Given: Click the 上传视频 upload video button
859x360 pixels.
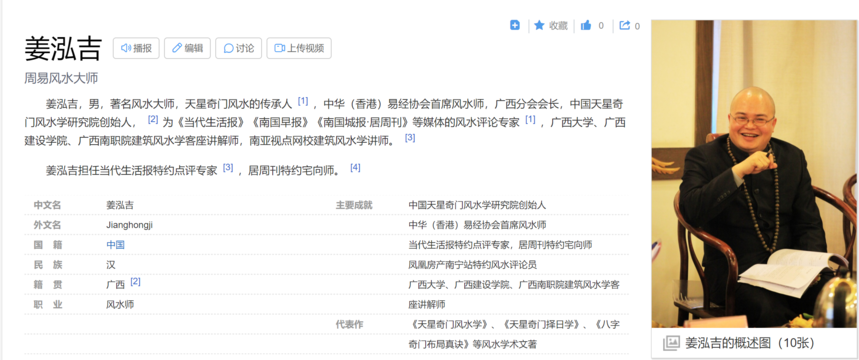Looking at the screenshot, I should [x=299, y=48].
